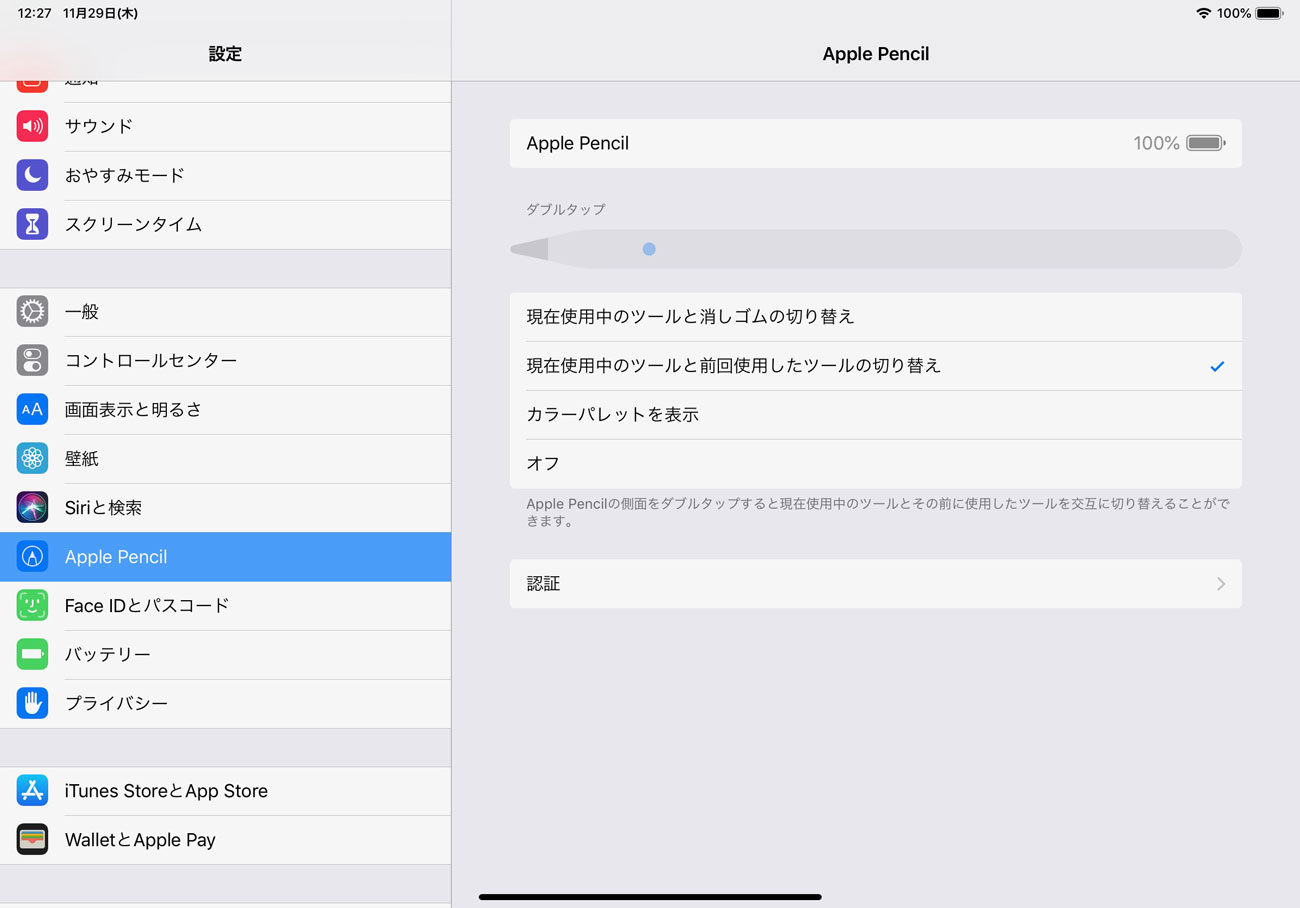The height and width of the screenshot is (908, 1300).
Task: Open 壁紙 settings
Action: [x=225, y=459]
